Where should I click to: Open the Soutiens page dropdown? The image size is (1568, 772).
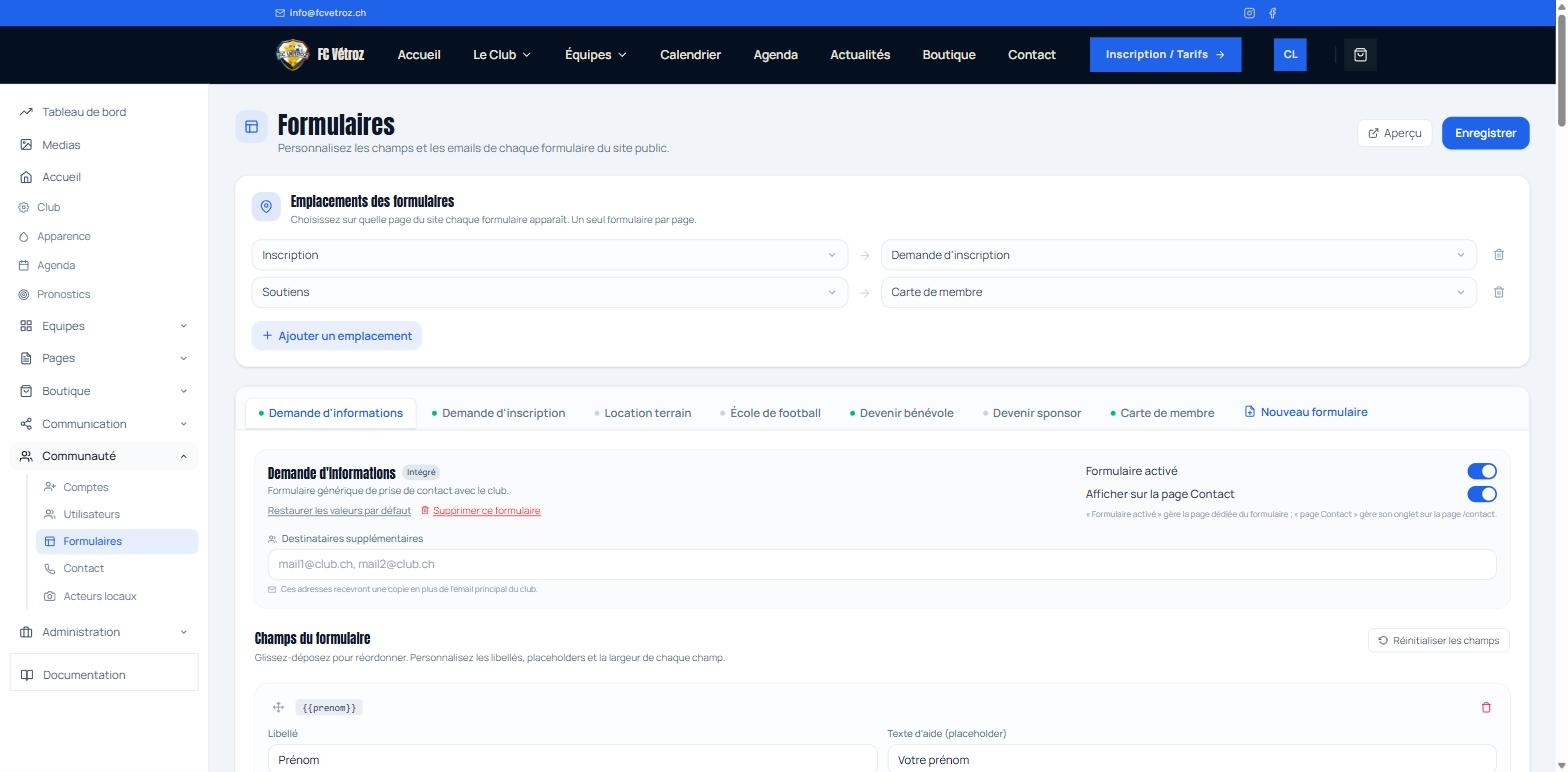pyautogui.click(x=549, y=292)
